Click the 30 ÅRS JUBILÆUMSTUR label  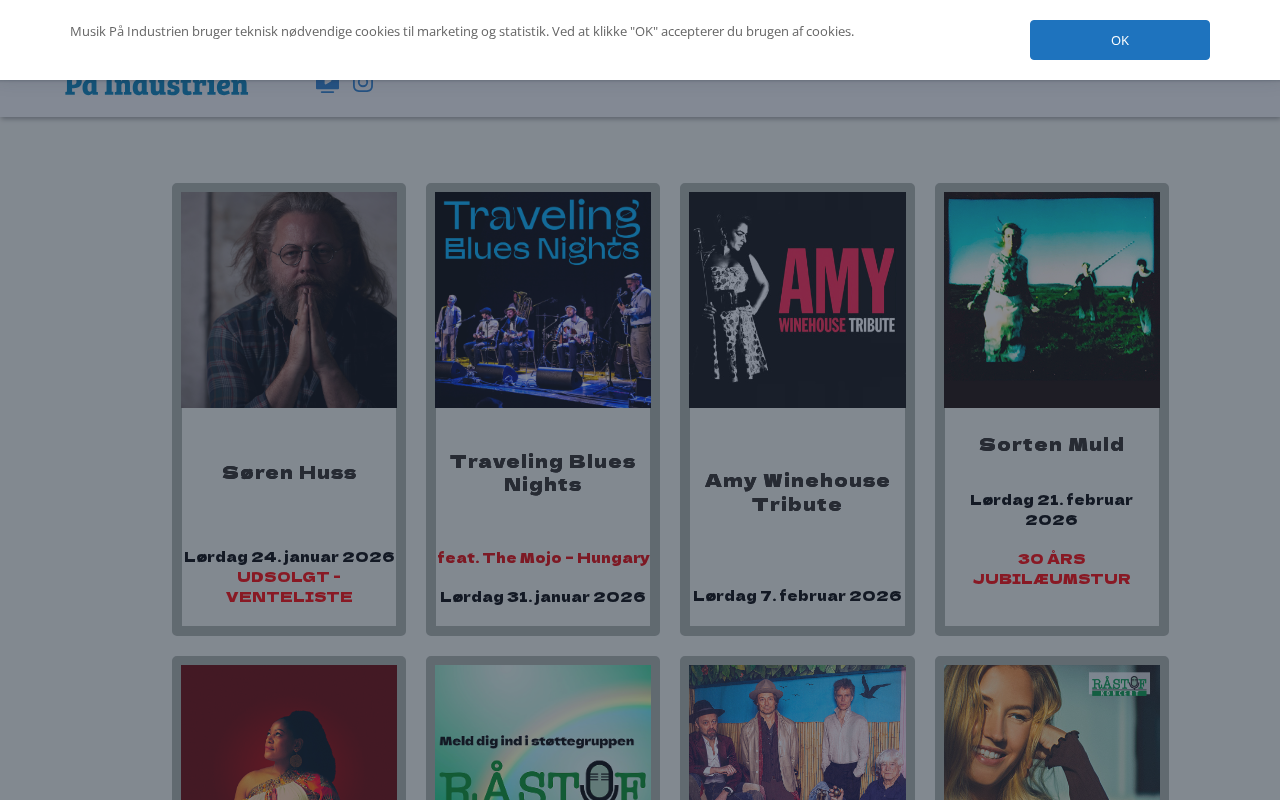pyautogui.click(x=1051, y=569)
